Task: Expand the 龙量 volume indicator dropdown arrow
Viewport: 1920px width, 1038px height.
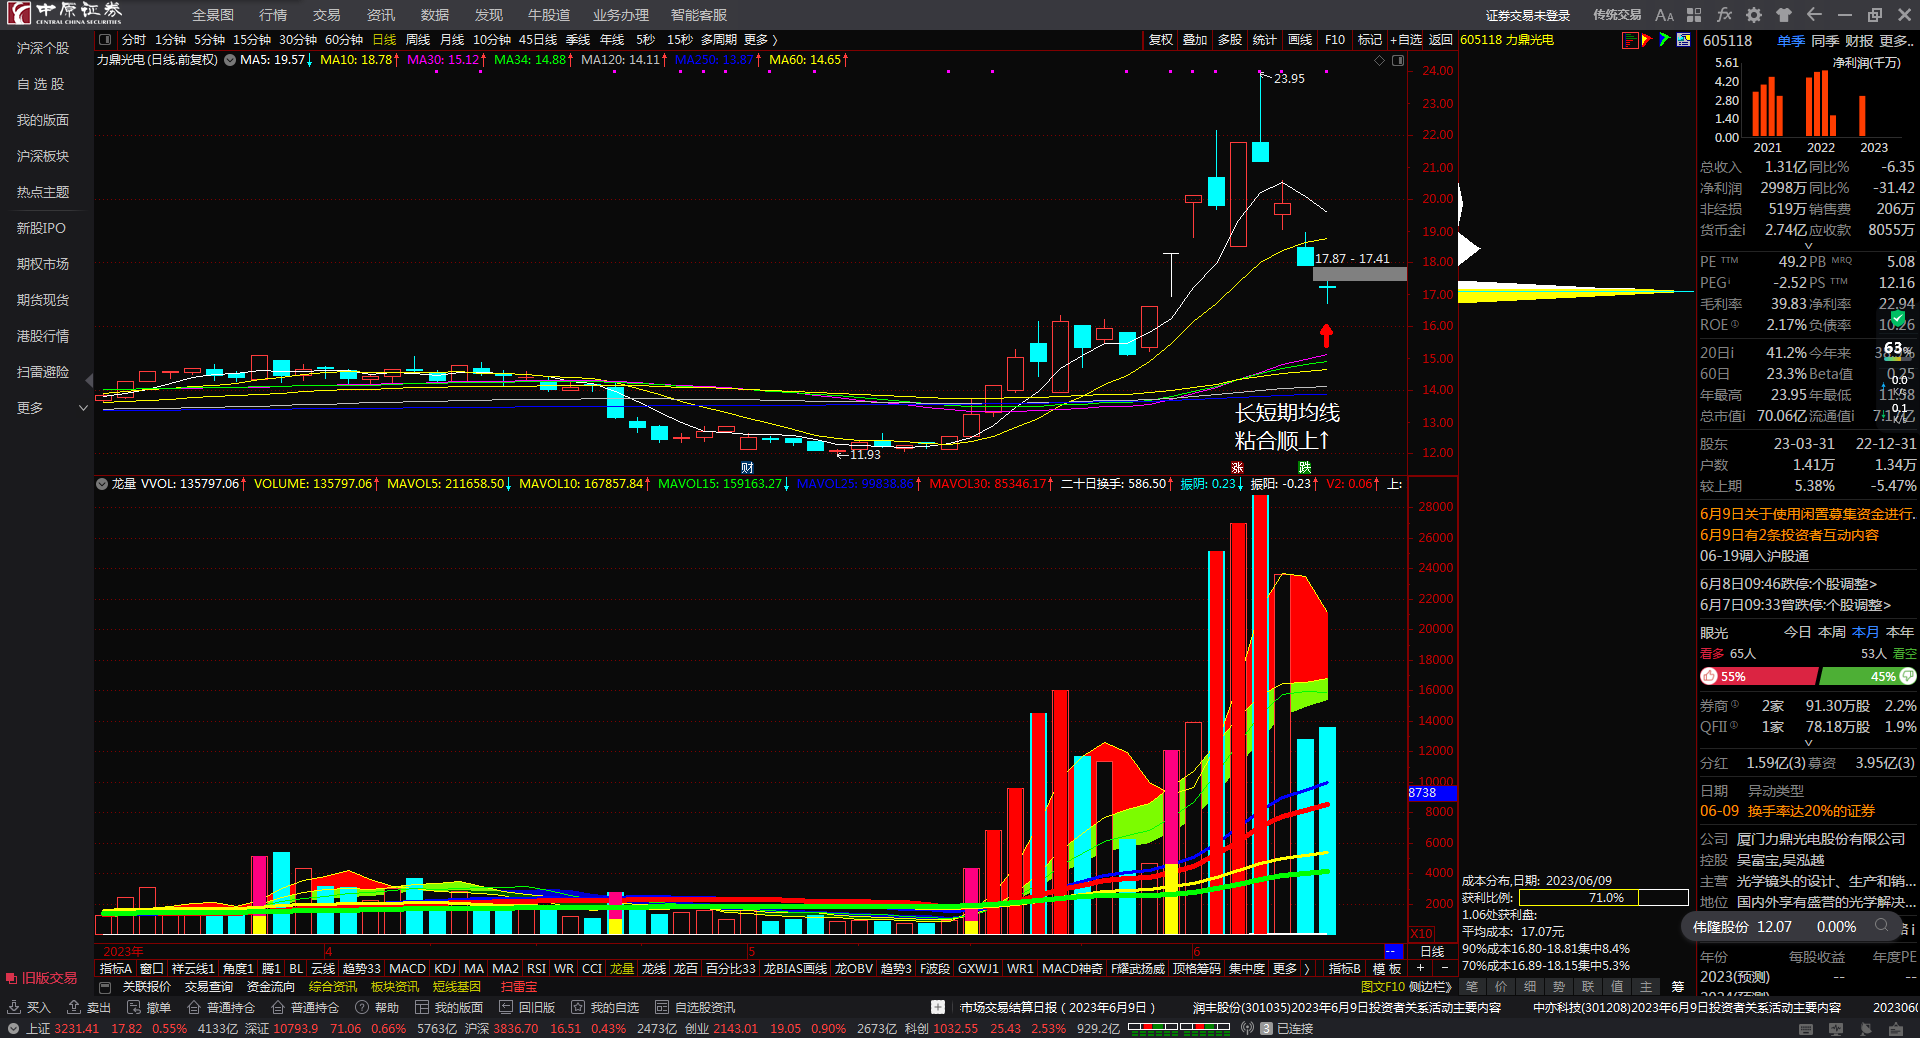Action: click(102, 484)
